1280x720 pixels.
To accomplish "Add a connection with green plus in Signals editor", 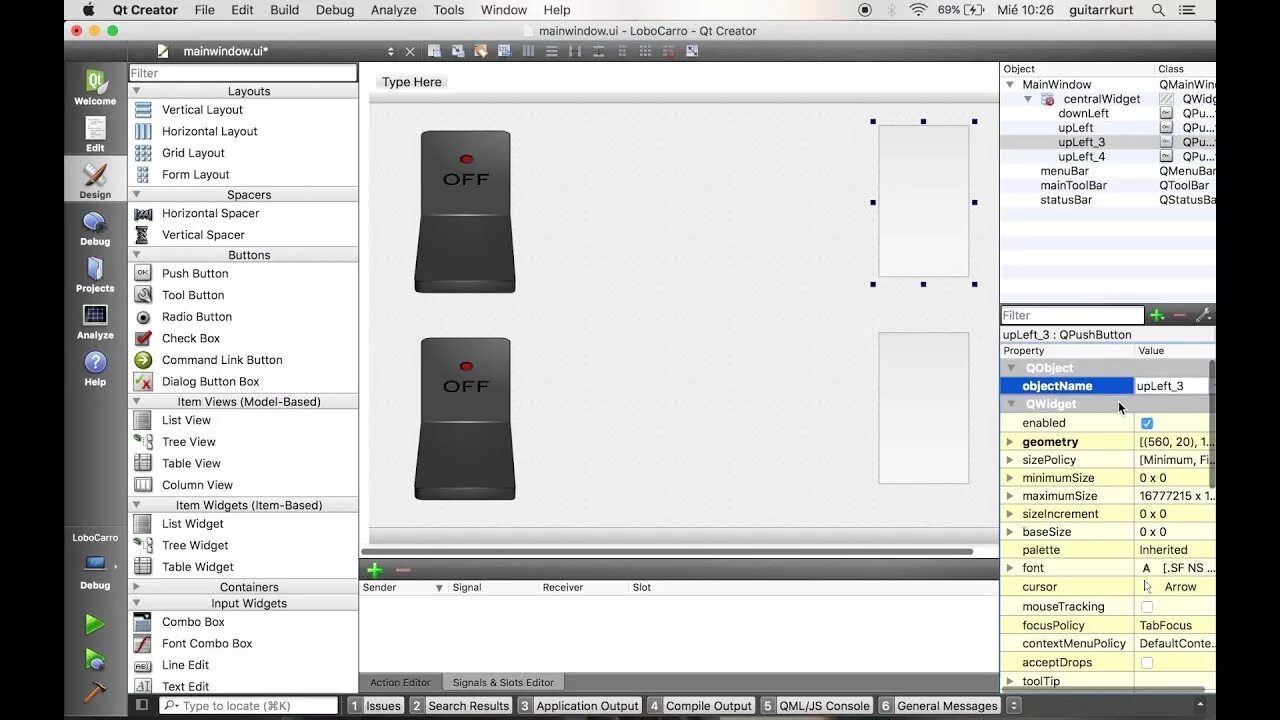I will tap(374, 570).
